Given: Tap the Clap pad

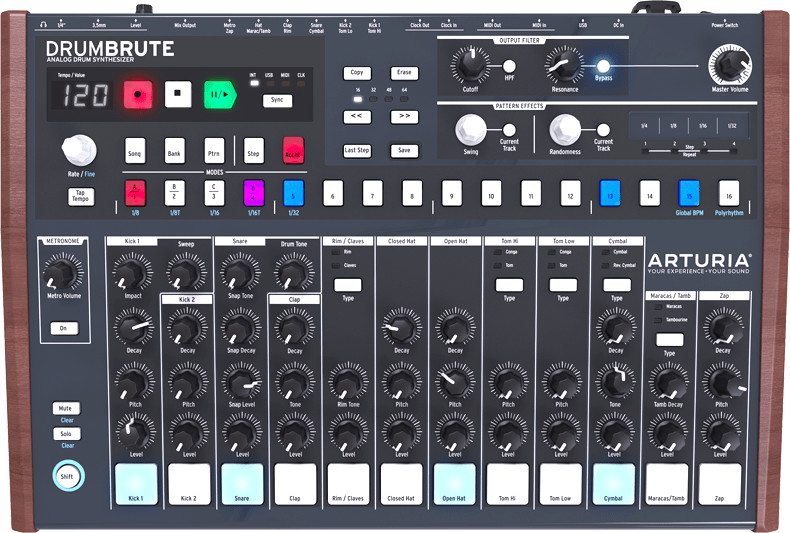Looking at the screenshot, I should (x=295, y=484).
